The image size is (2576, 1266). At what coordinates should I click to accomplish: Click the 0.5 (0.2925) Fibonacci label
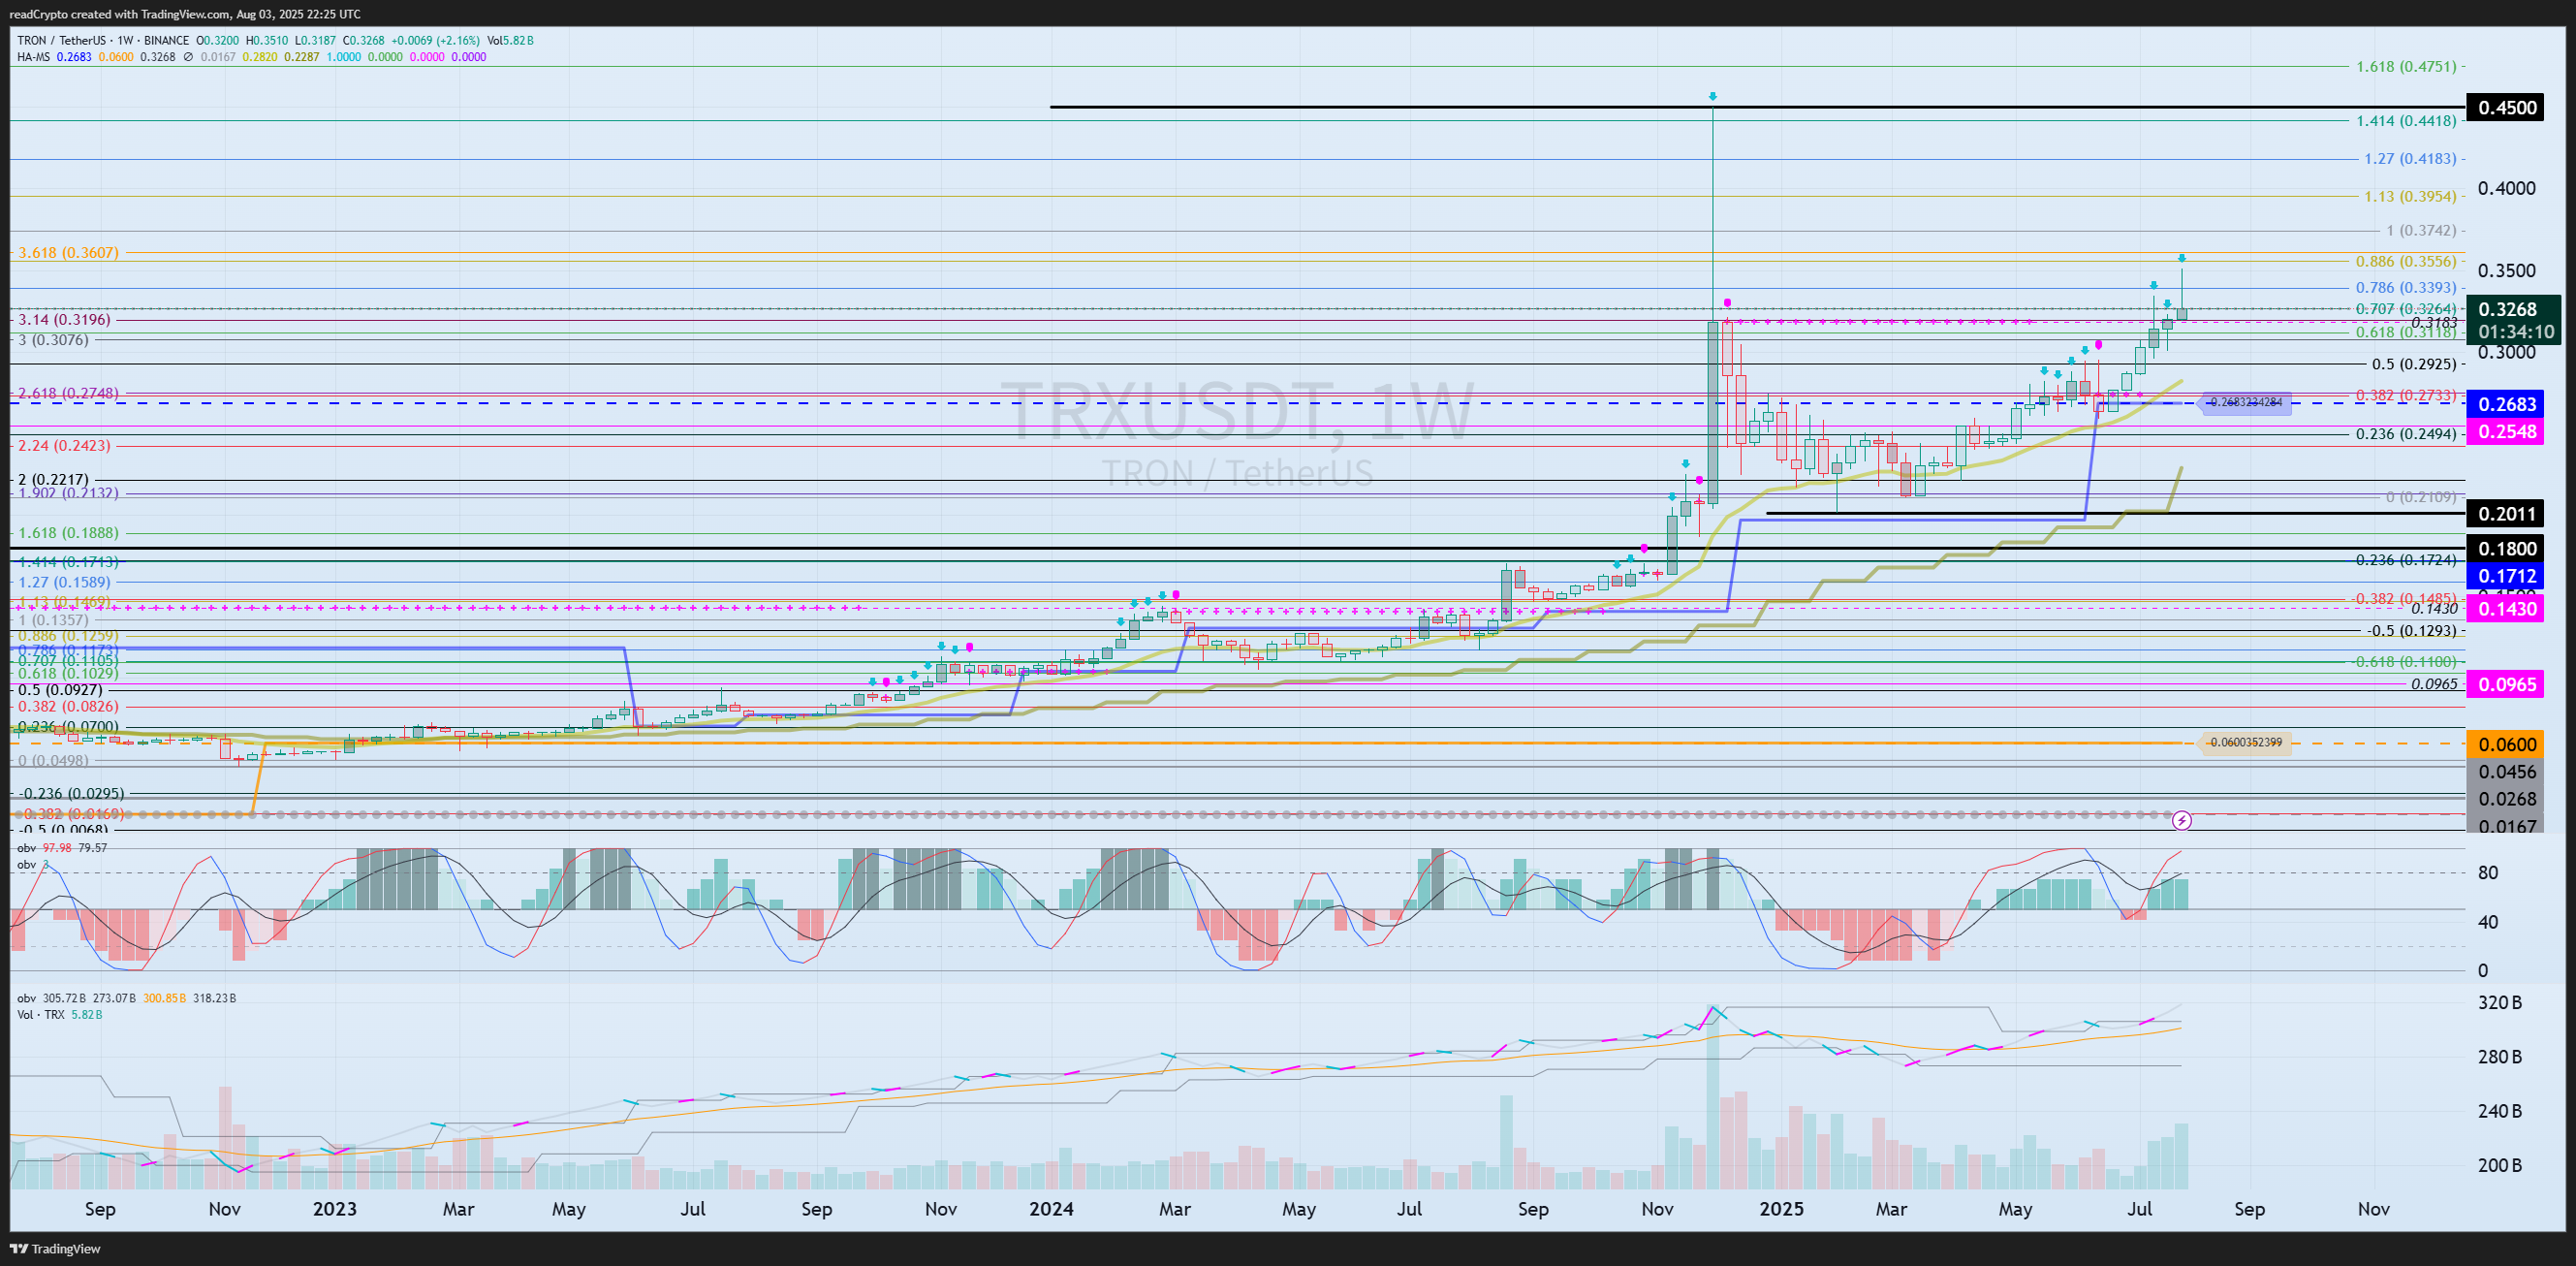[2413, 365]
